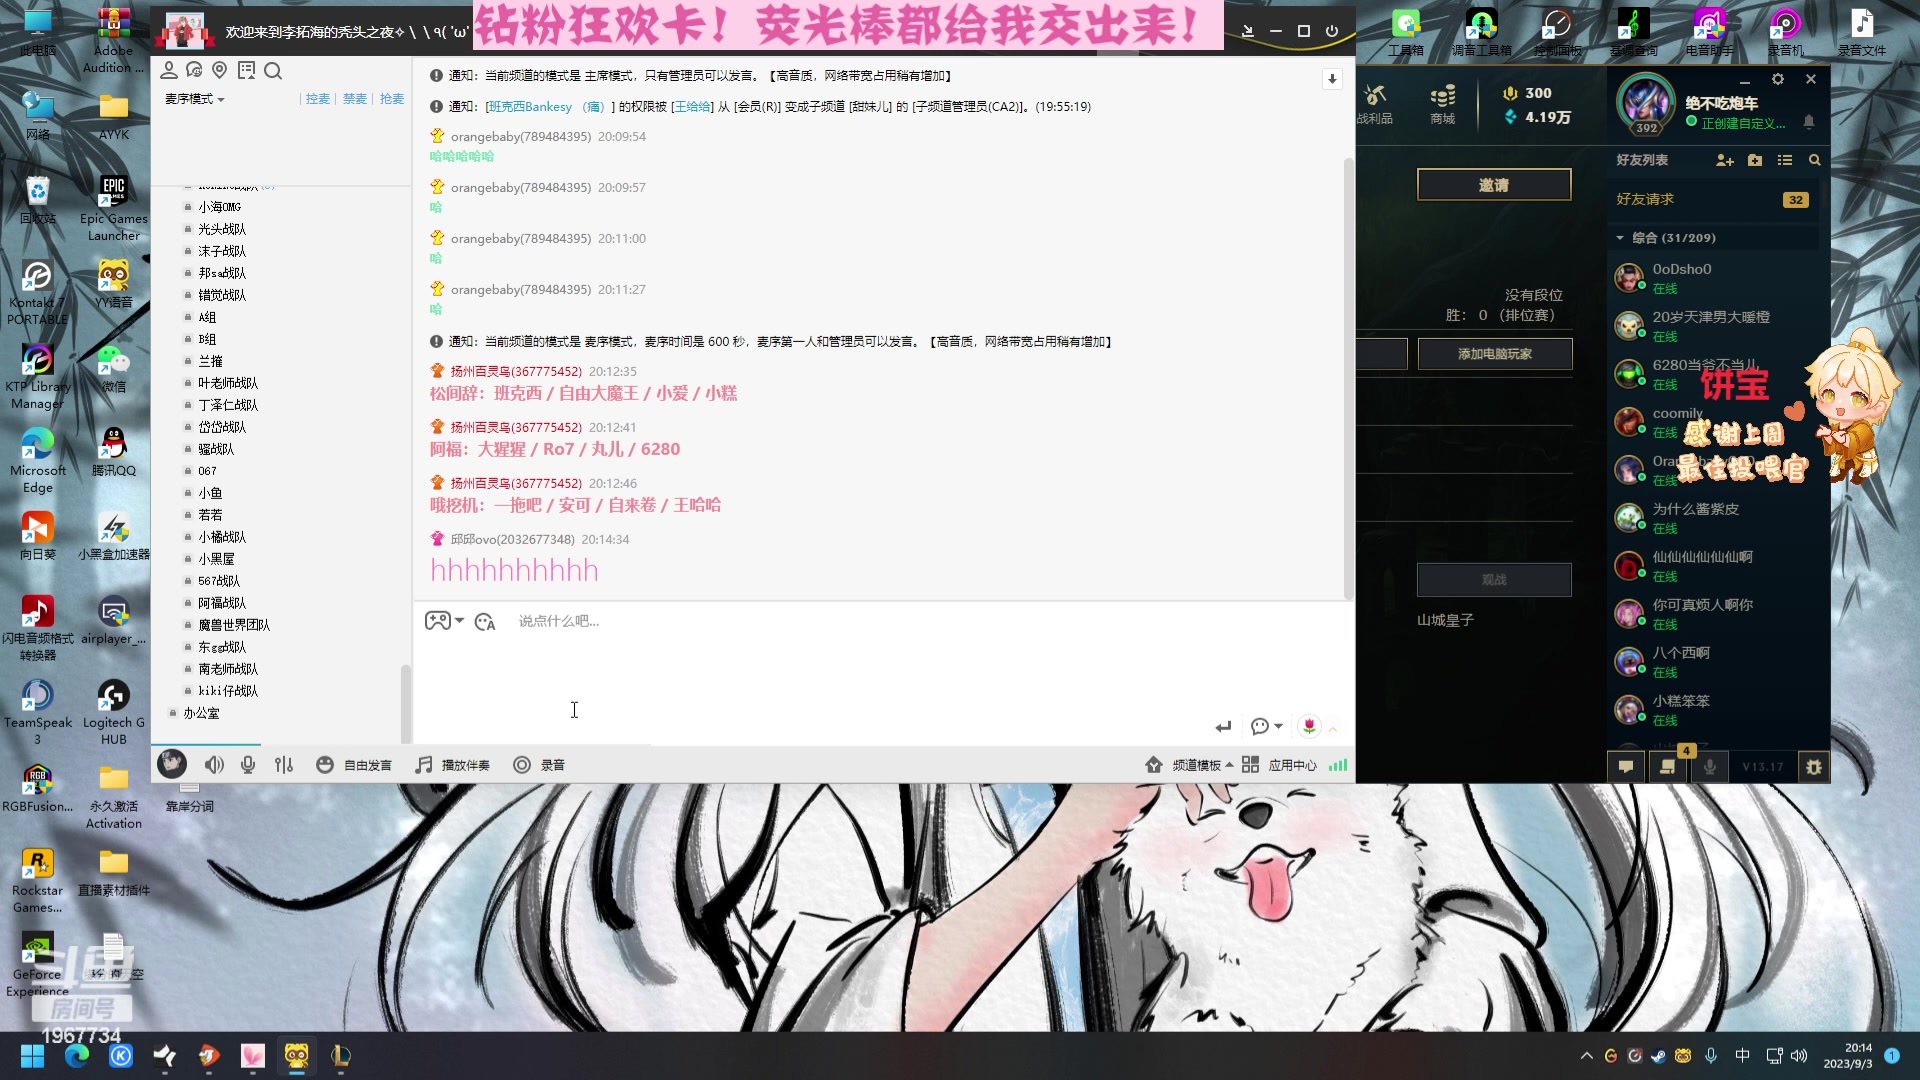Click the 禁麦 link
This screenshot has width=1920, height=1080.
click(355, 99)
